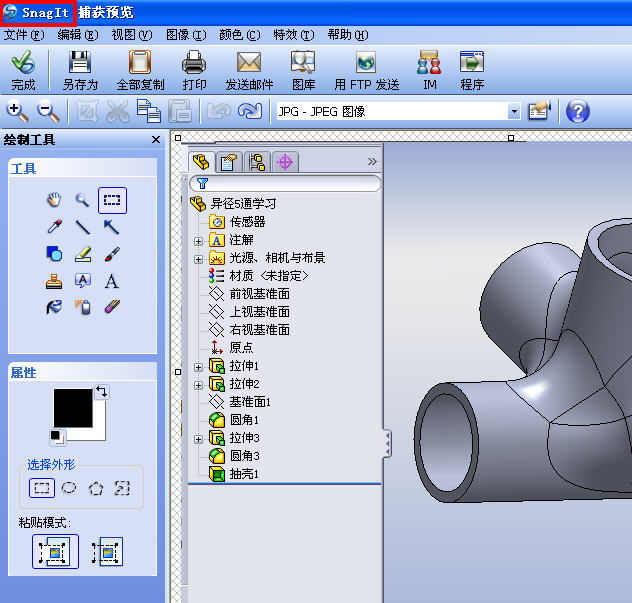This screenshot has width=632, height=603.
Task: Click the 程序 output icon
Action: tap(472, 62)
